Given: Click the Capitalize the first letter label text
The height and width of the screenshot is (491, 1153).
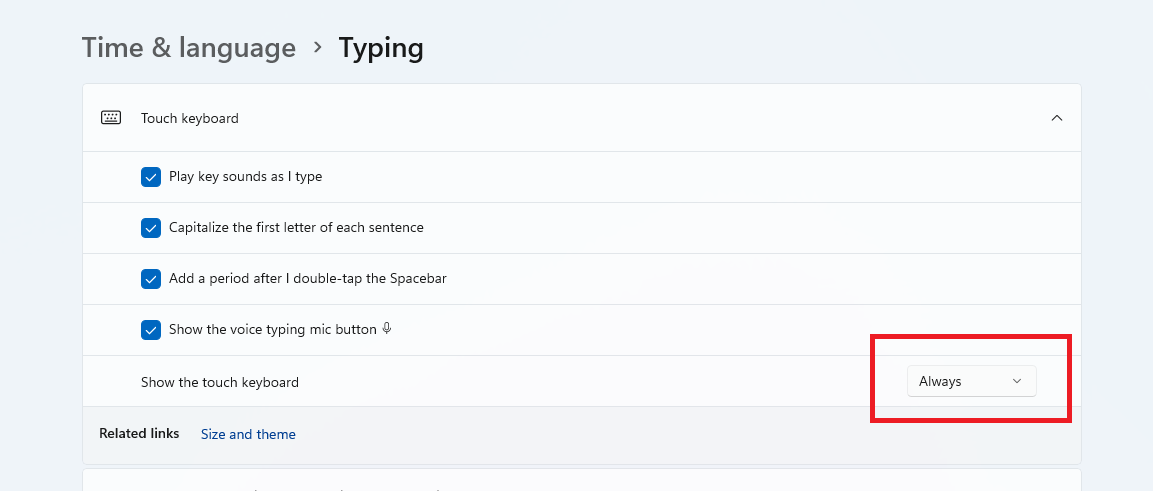Looking at the screenshot, I should coord(296,228).
